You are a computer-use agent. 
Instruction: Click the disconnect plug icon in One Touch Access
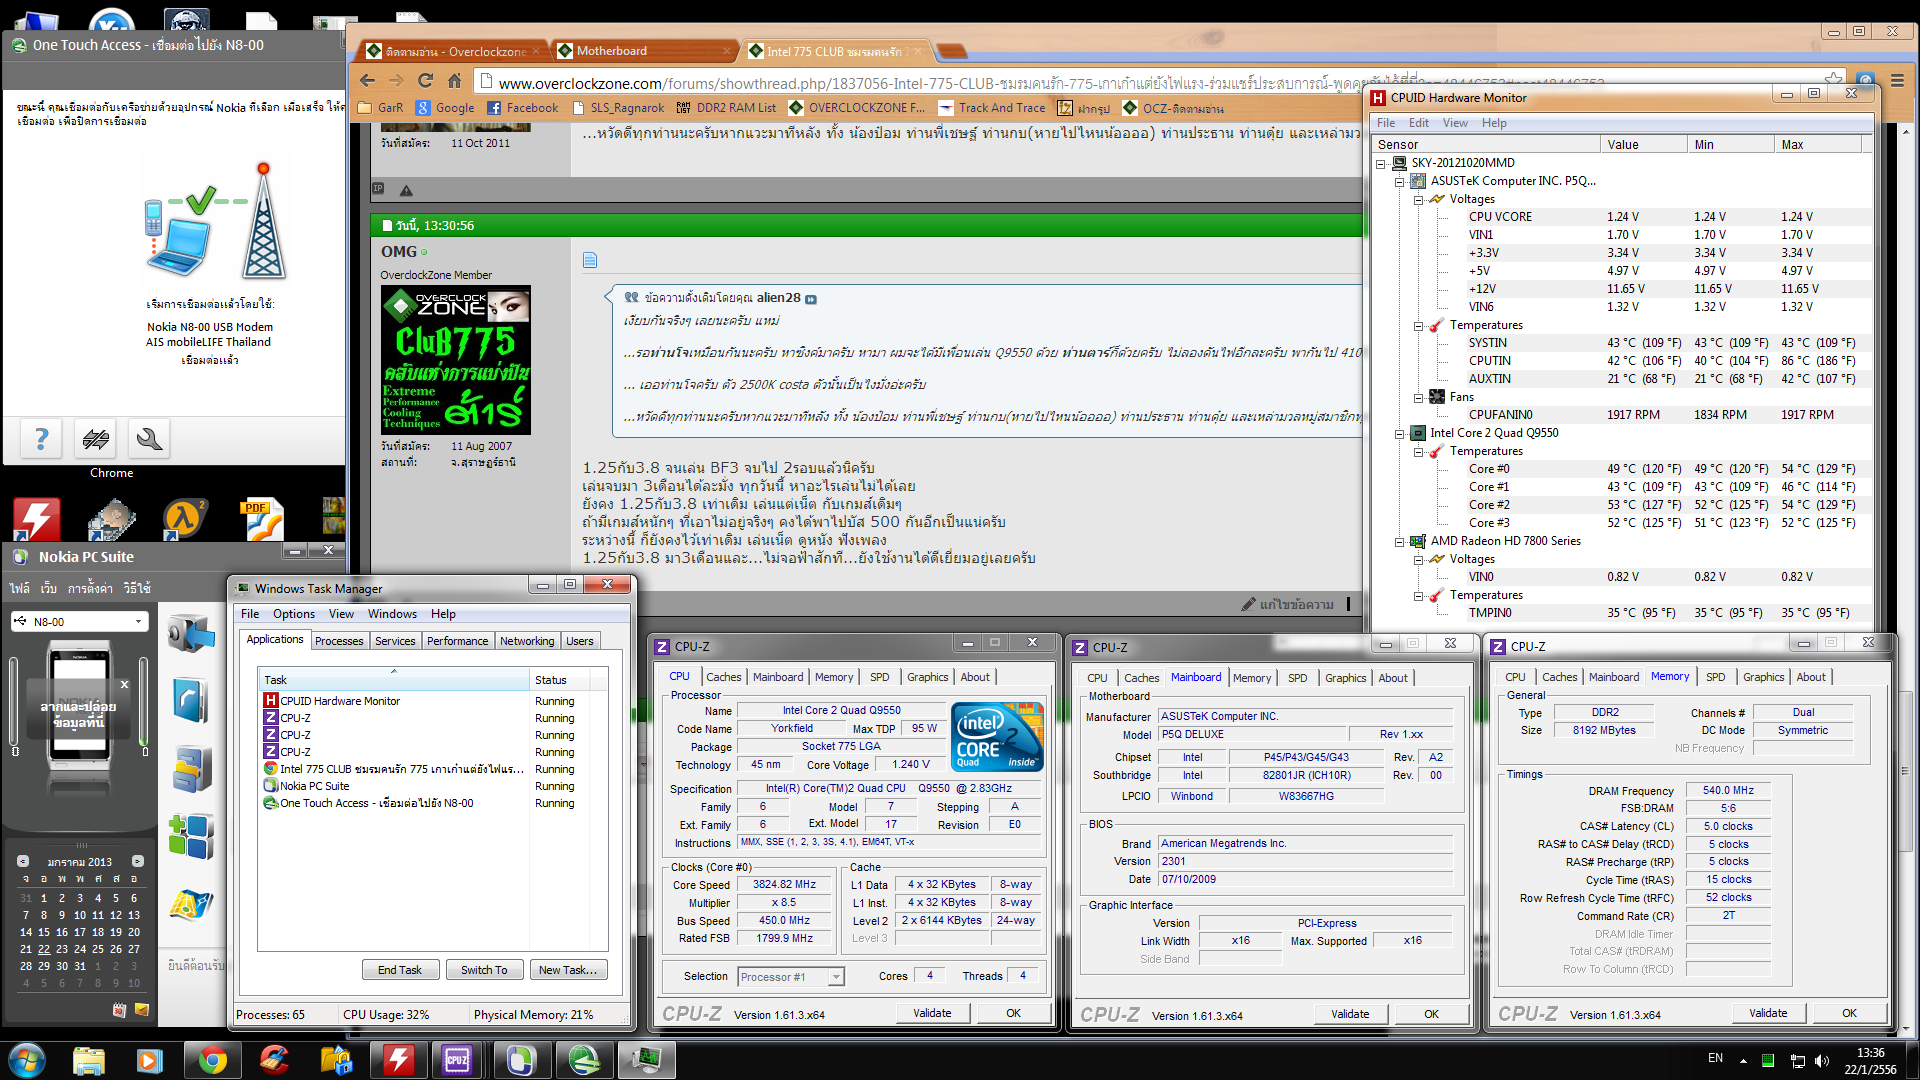click(x=96, y=438)
